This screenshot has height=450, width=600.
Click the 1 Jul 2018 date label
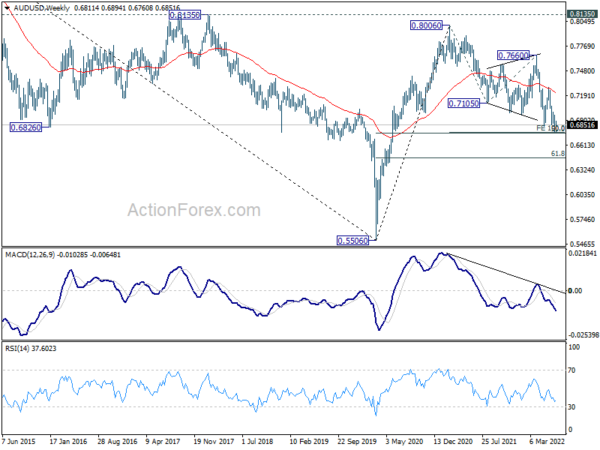(258, 441)
